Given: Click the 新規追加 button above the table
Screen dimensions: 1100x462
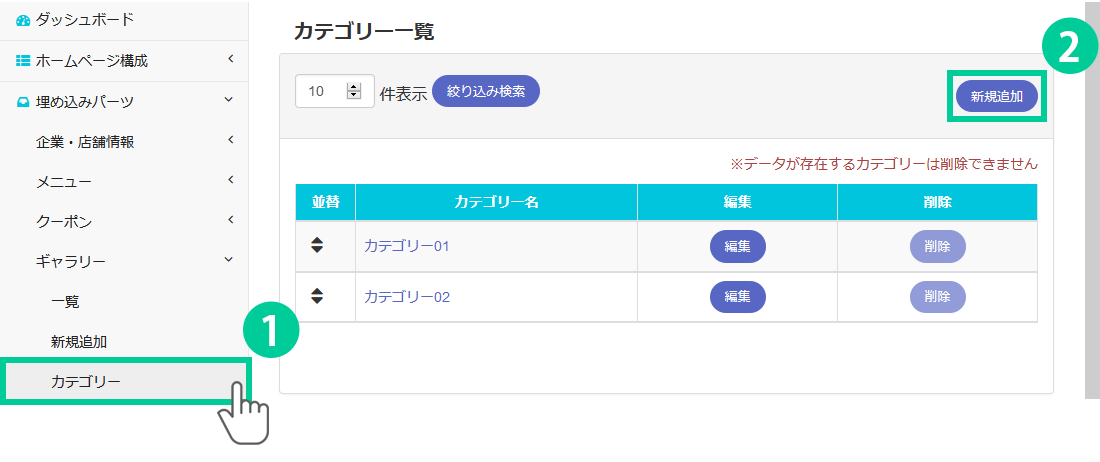Looking at the screenshot, I should 996,96.
